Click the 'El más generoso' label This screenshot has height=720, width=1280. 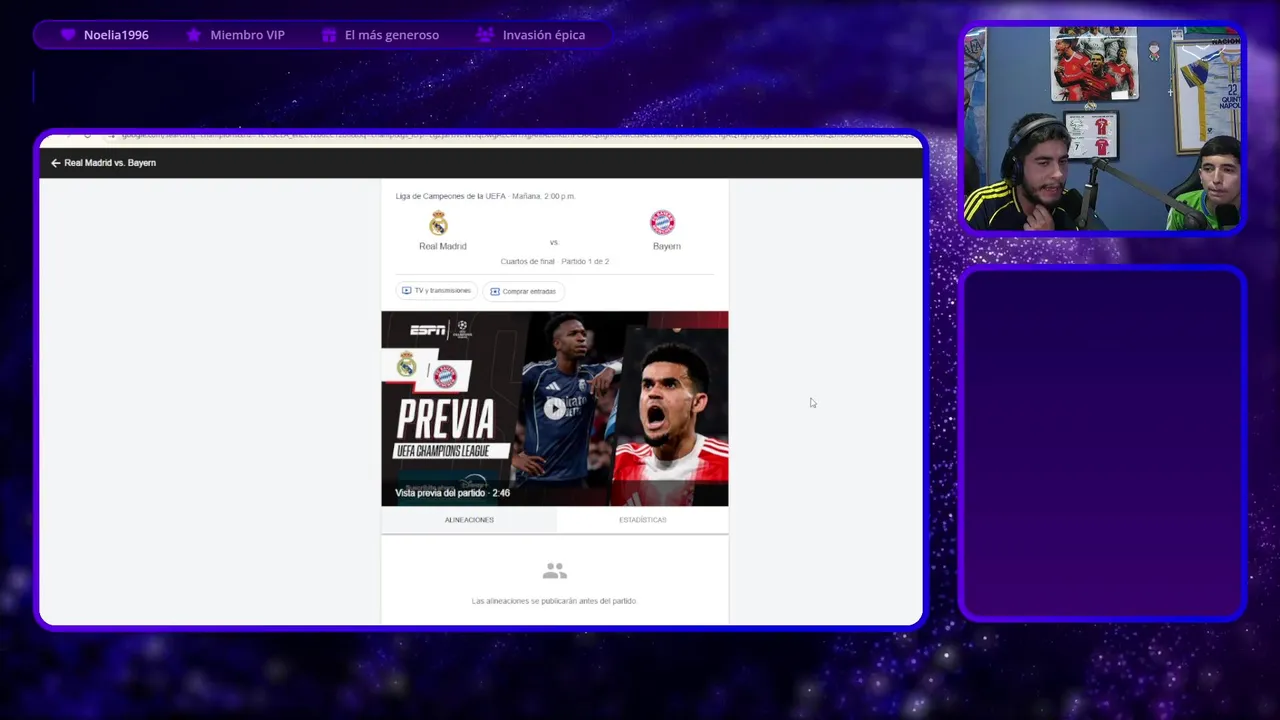pos(392,35)
